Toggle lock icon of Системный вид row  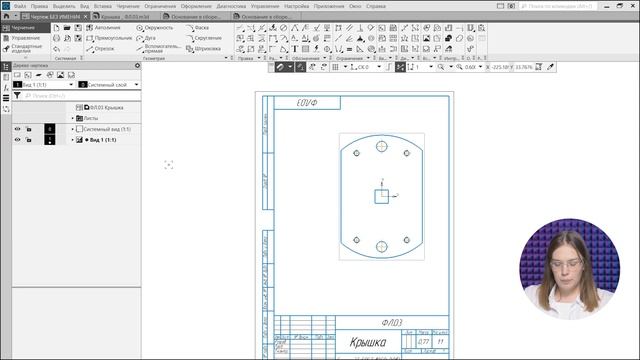point(29,129)
